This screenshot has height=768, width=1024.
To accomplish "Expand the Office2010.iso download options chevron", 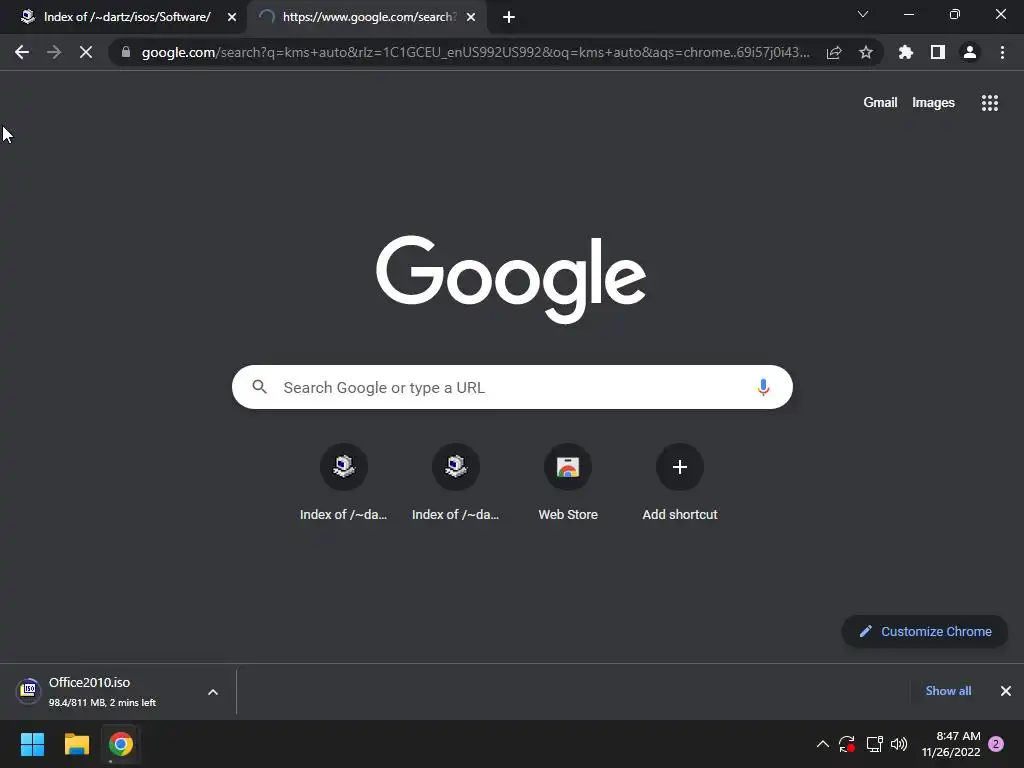I will 213,692.
